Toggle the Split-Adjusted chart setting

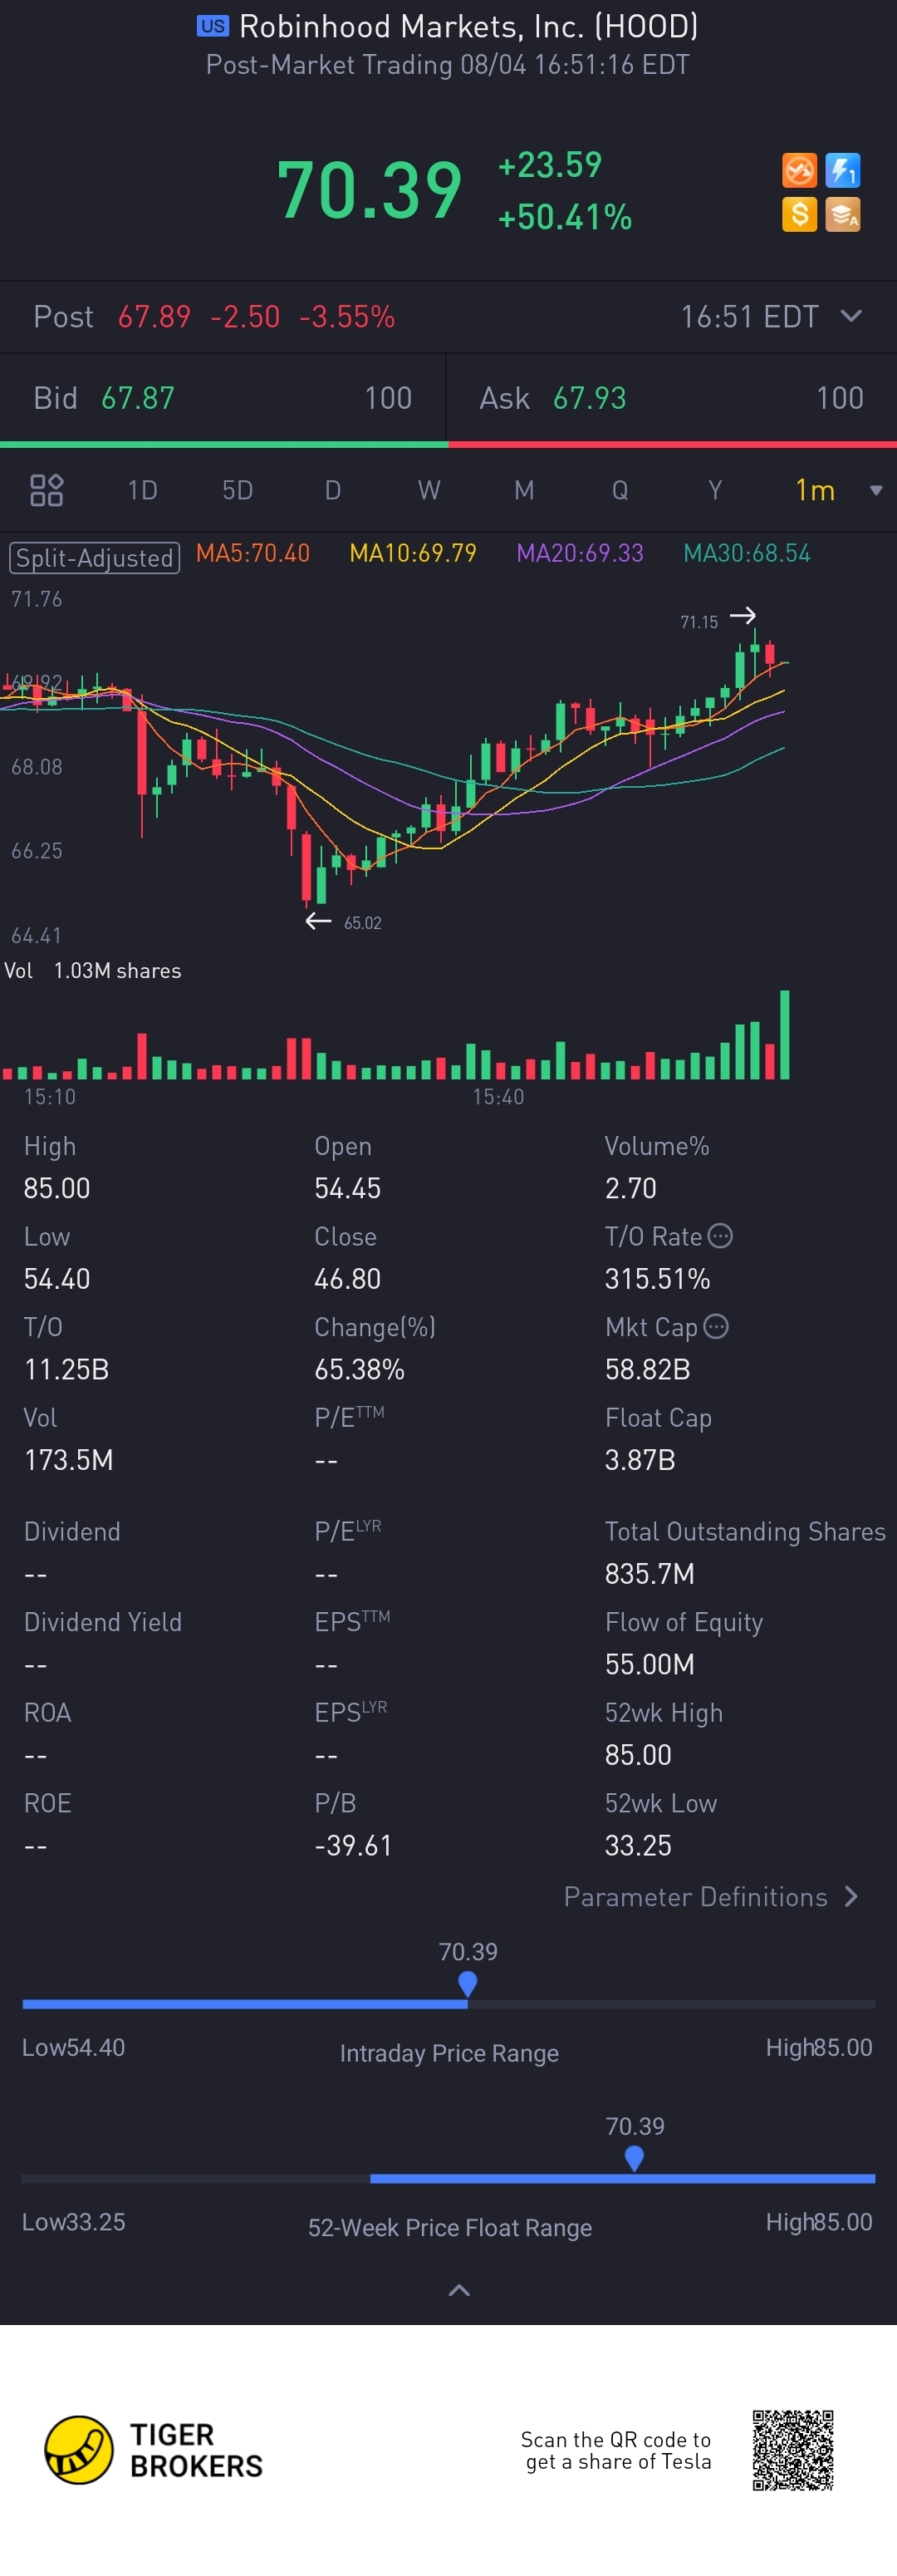pos(94,557)
